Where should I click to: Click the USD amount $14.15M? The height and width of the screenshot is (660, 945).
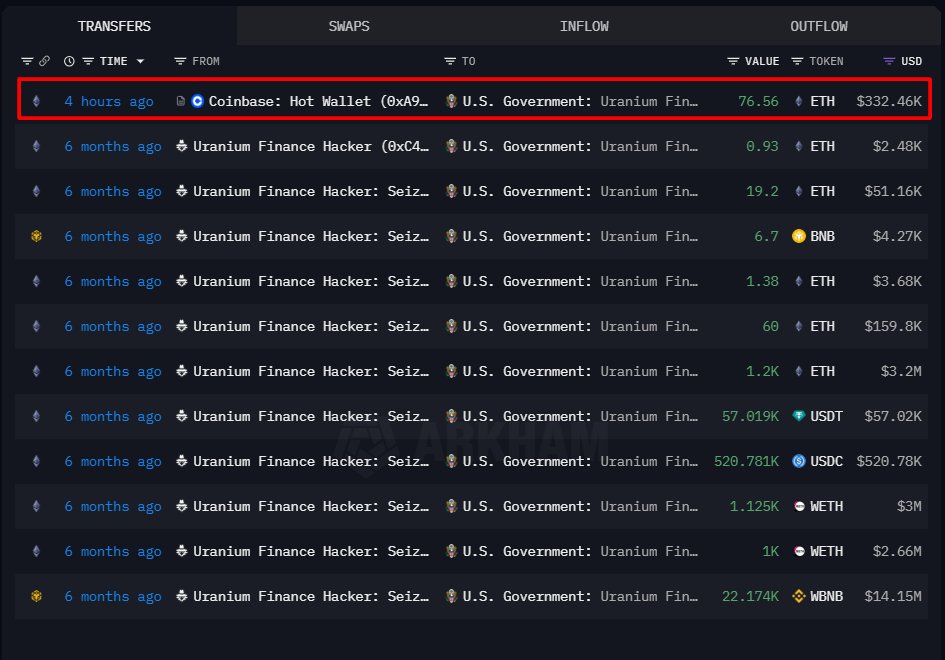coord(893,597)
